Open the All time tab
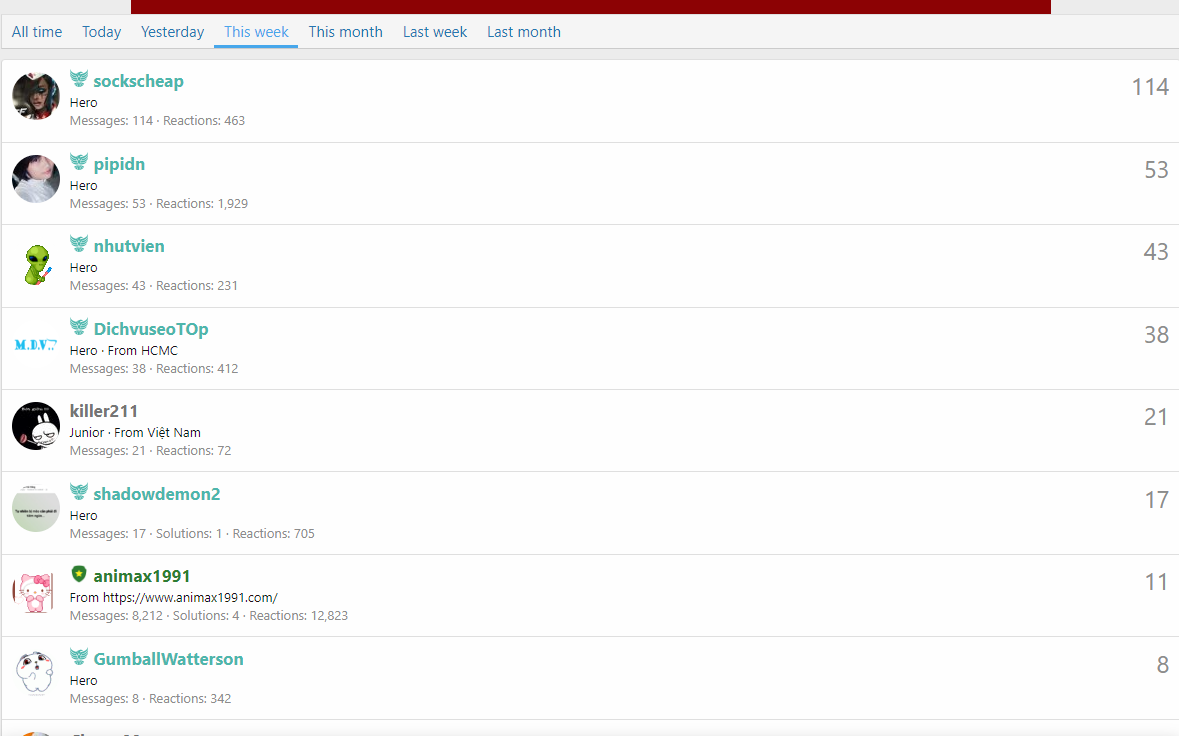Image resolution: width=1179 pixels, height=736 pixels. click(37, 32)
